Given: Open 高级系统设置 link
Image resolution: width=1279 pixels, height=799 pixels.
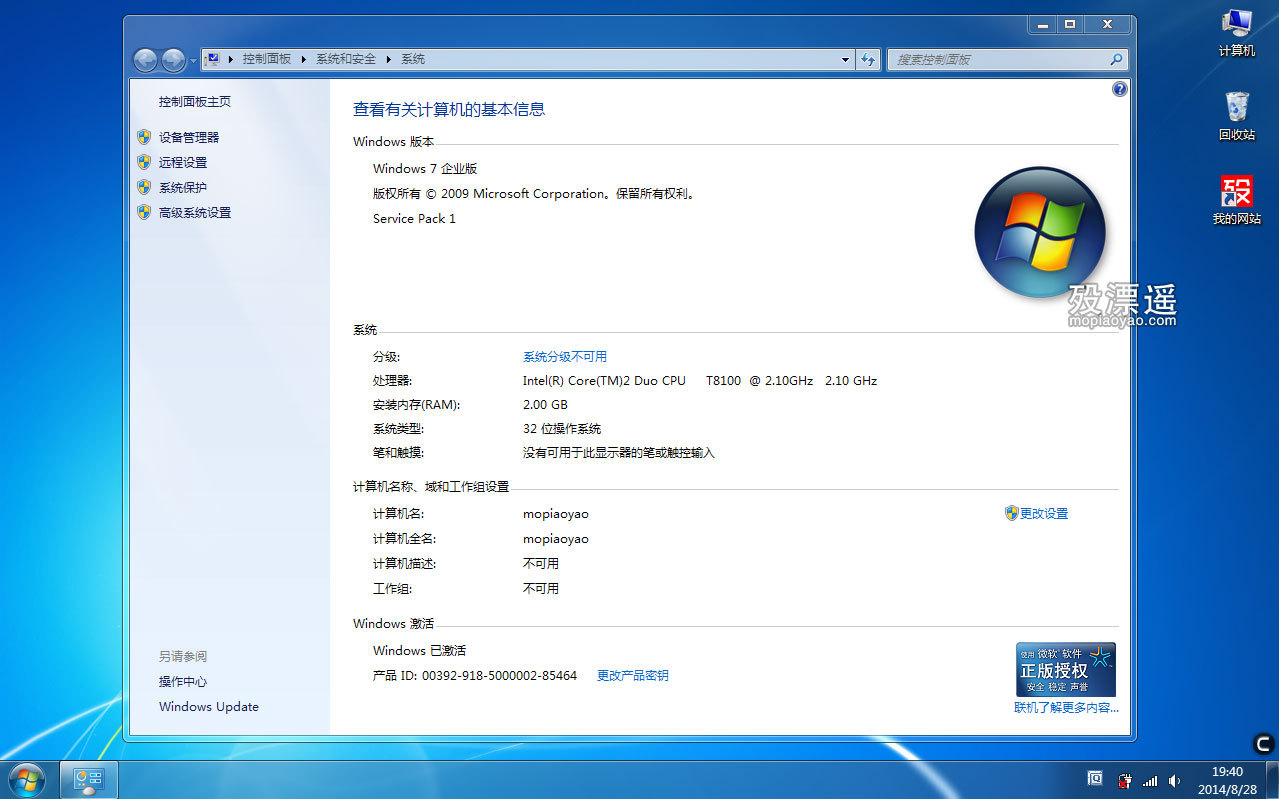Looking at the screenshot, I should point(194,212).
